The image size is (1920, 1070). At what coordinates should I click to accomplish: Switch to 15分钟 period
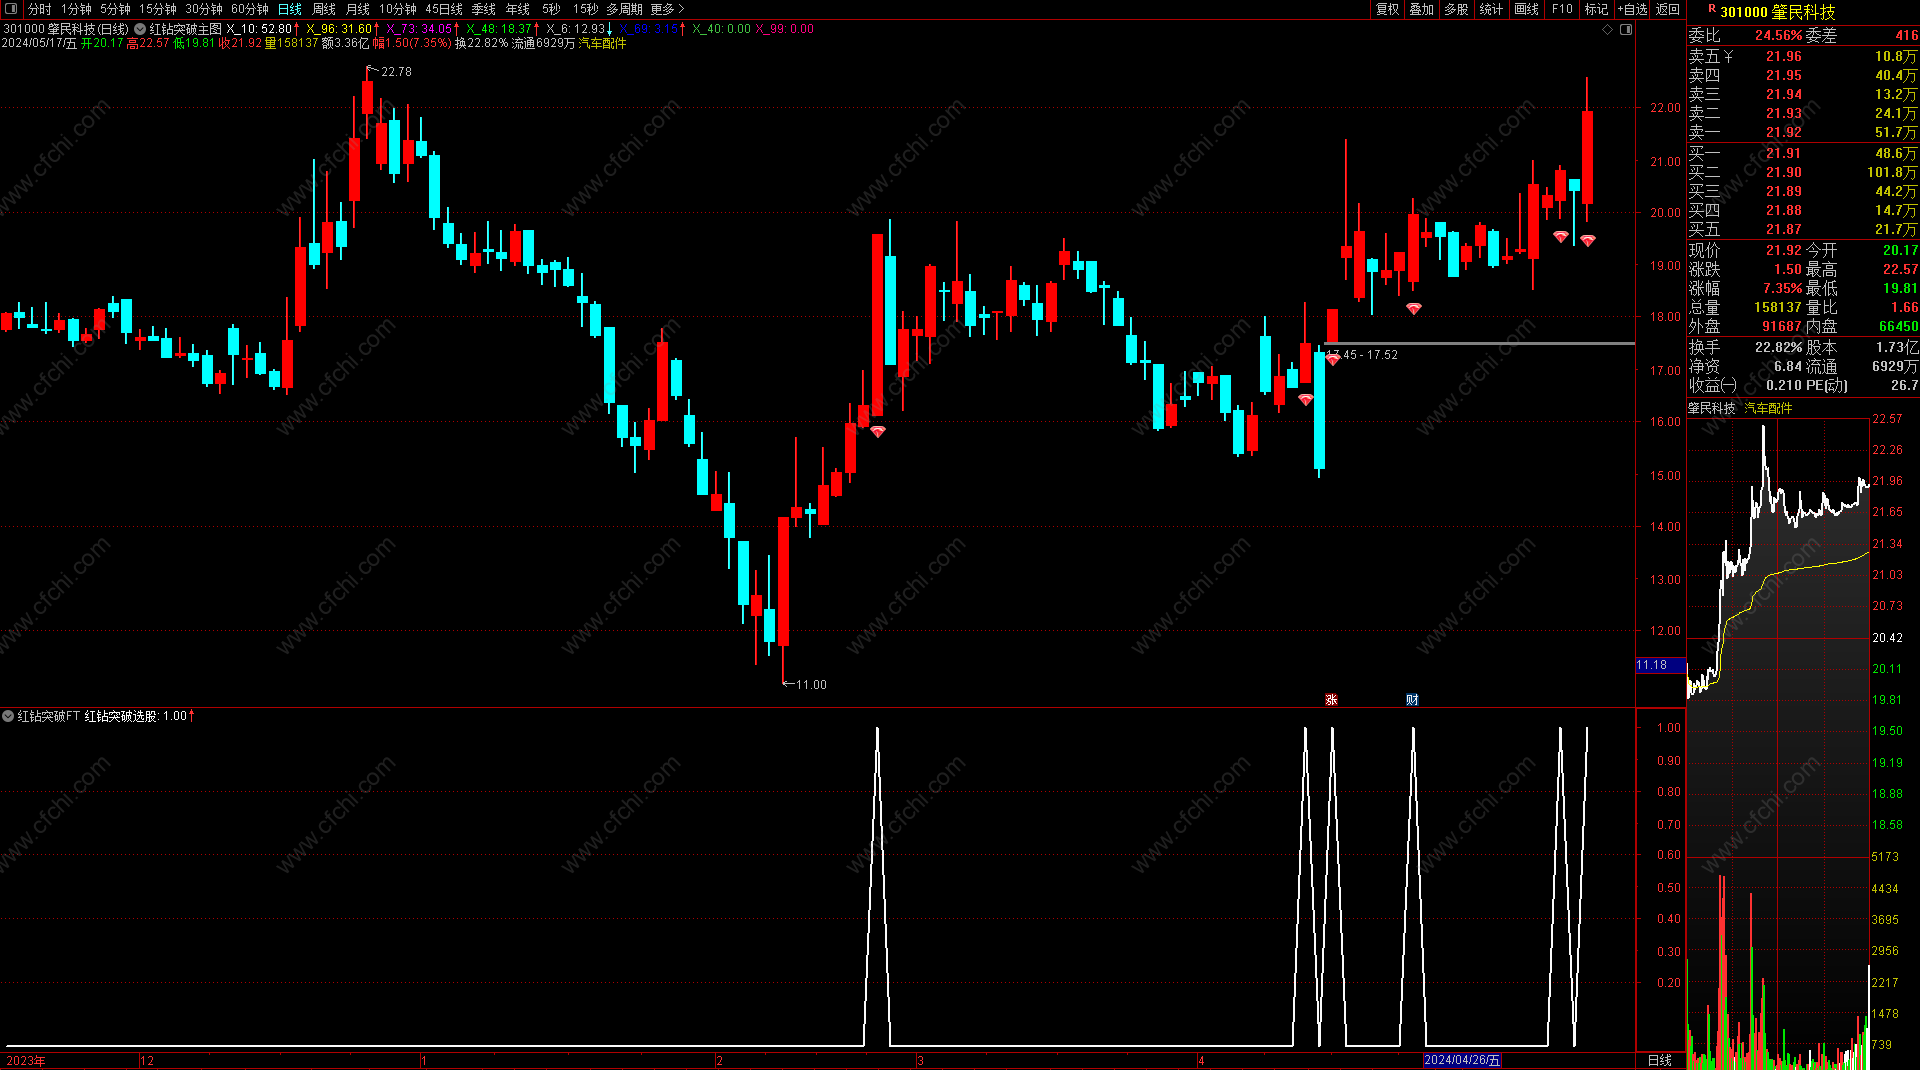158,9
